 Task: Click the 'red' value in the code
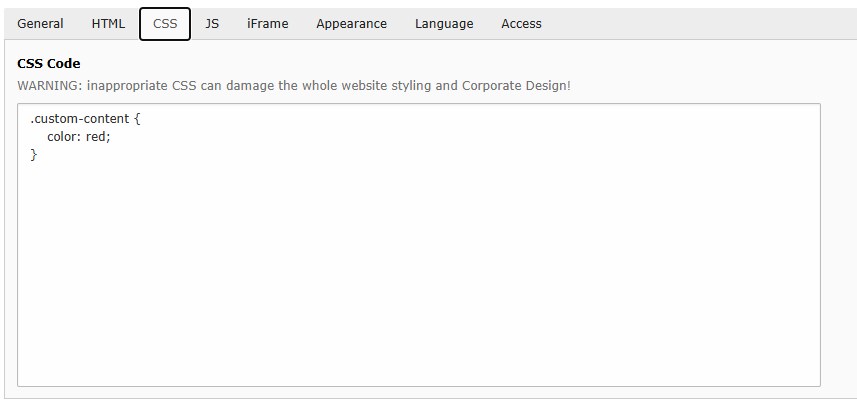tap(96, 137)
